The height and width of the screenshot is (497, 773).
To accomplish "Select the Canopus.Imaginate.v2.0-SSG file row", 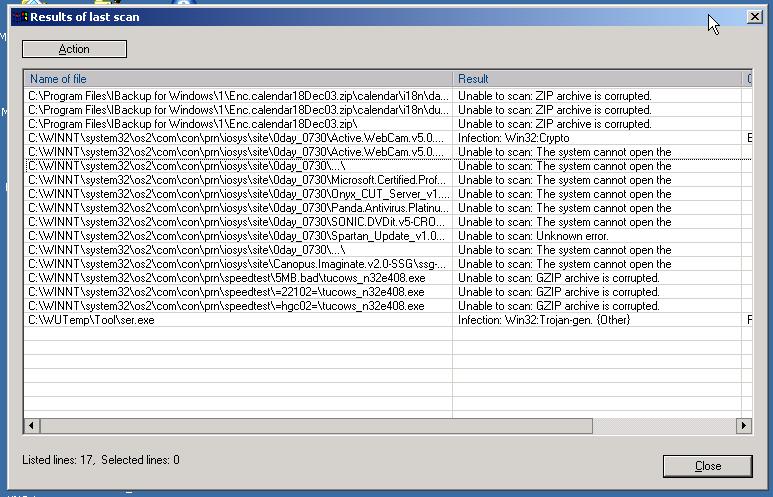I will [238, 264].
